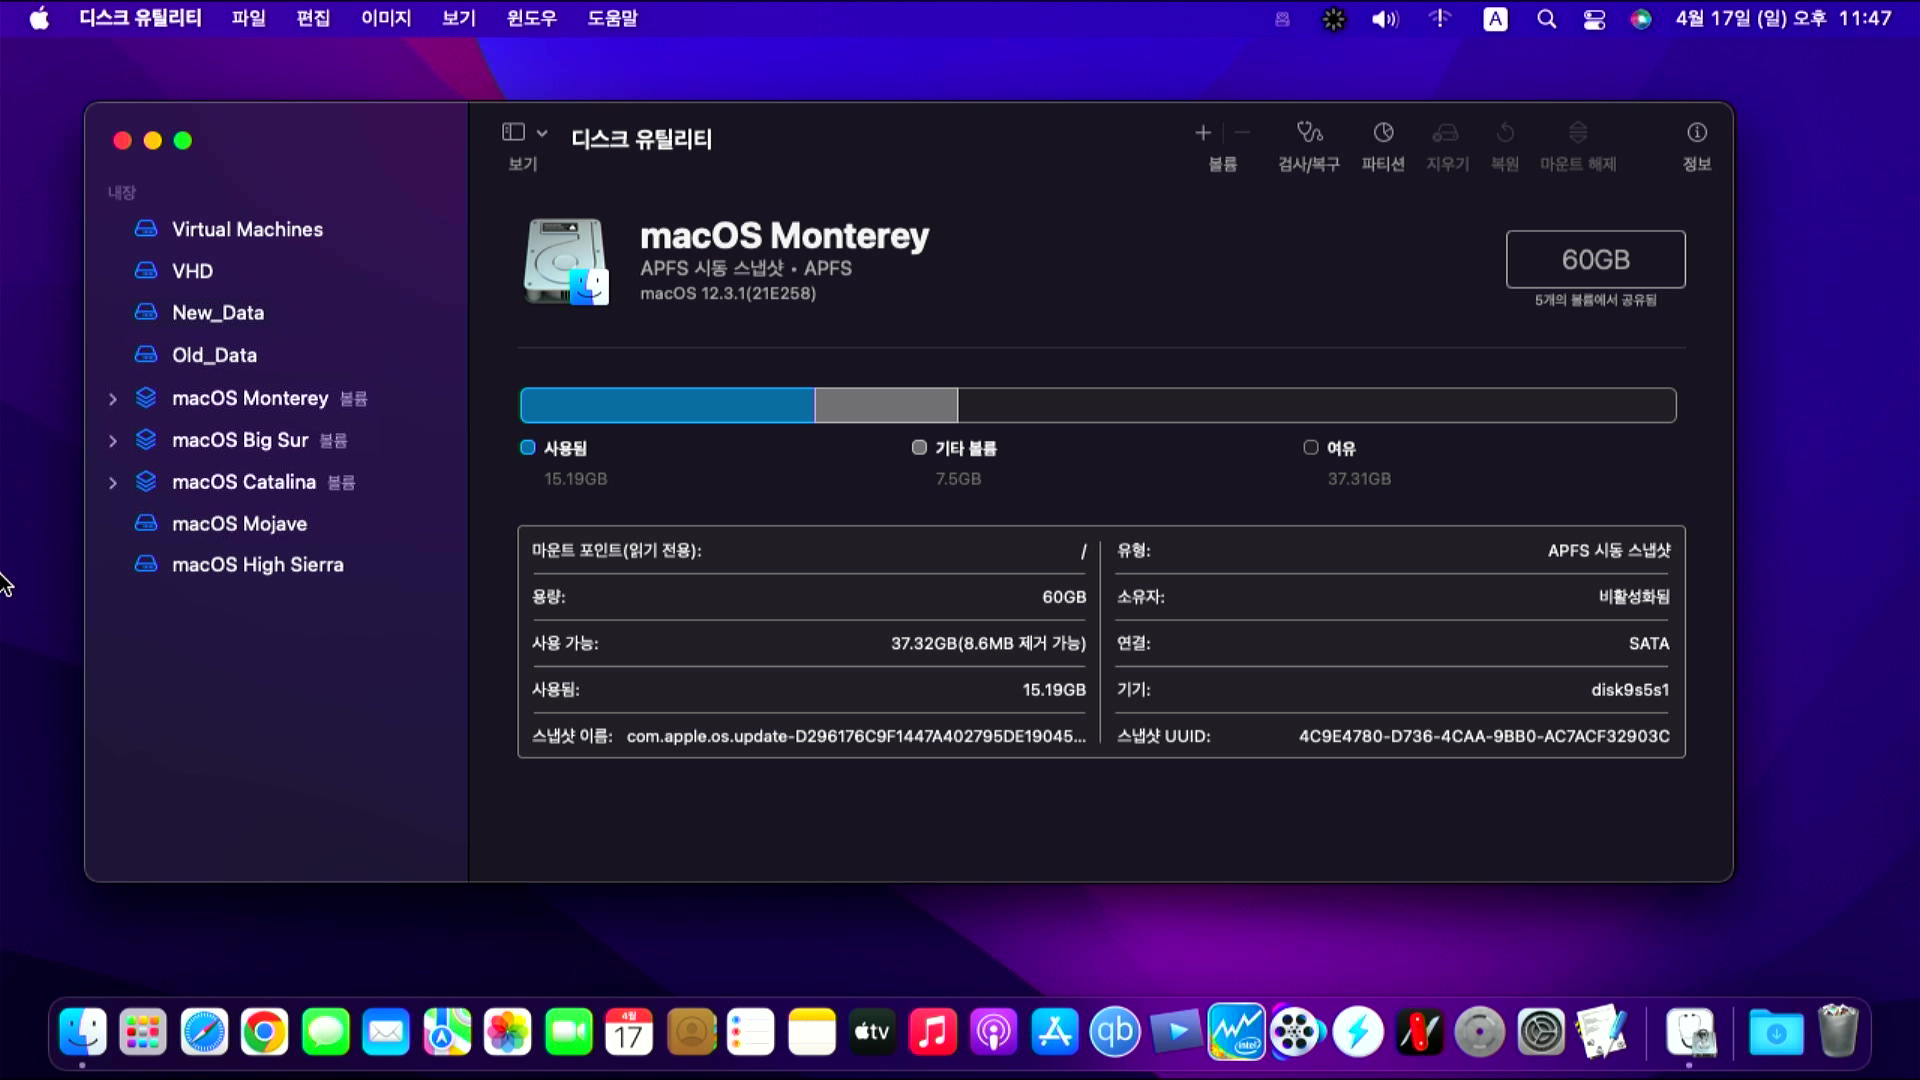Image resolution: width=1920 pixels, height=1080 pixels.
Task: Open the 윈도우 (Window) menu
Action: coord(531,18)
